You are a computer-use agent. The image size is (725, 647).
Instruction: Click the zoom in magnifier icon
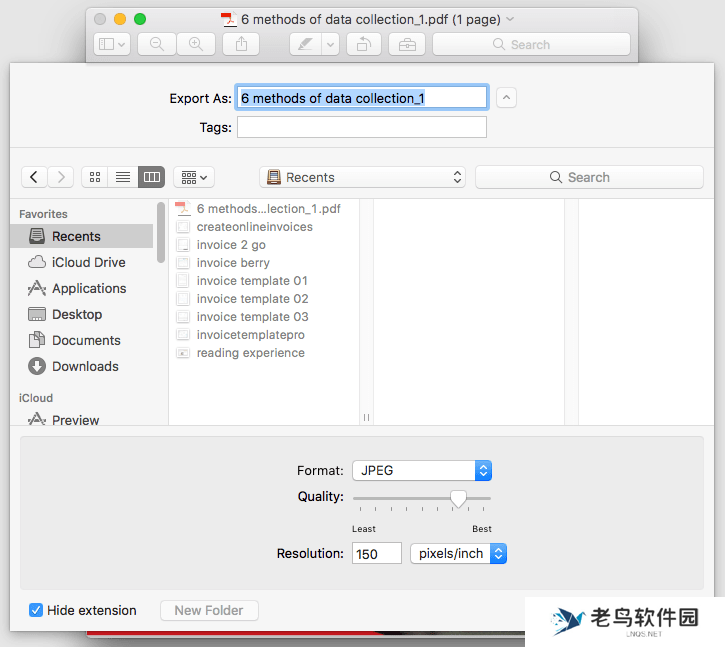196,44
